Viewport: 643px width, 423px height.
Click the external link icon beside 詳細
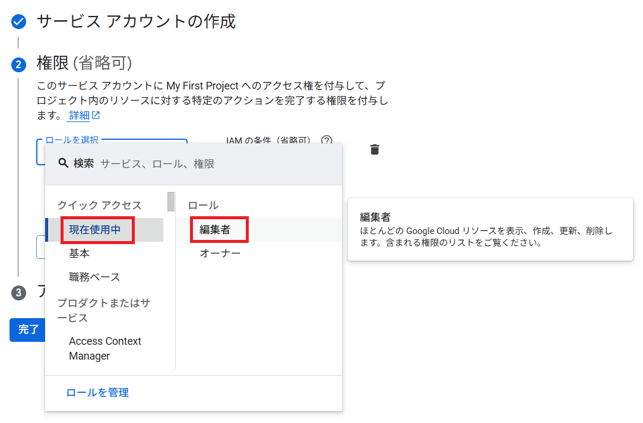tap(96, 116)
